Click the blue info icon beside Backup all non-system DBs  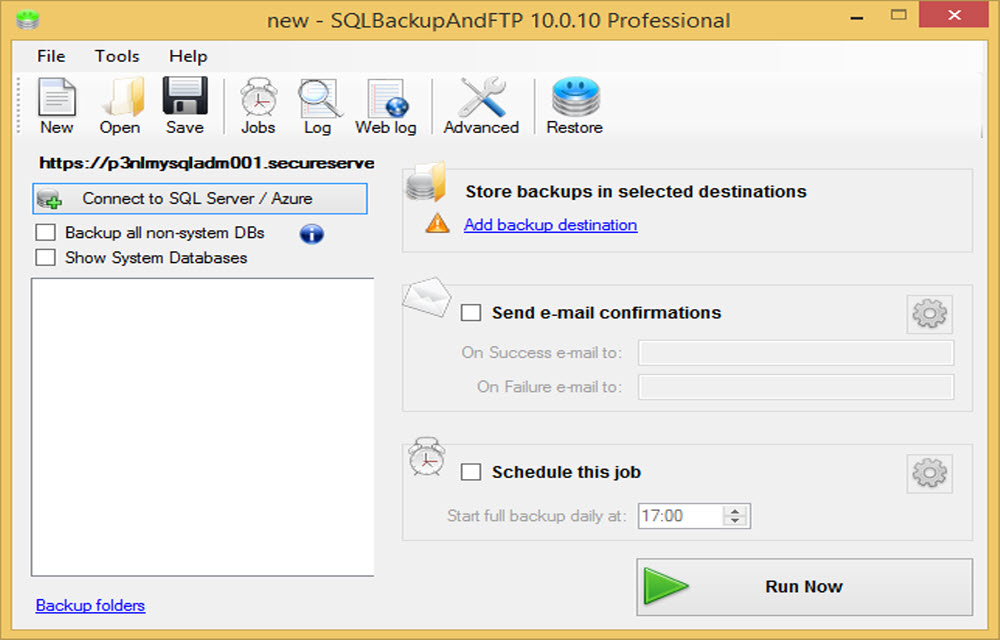tap(312, 234)
